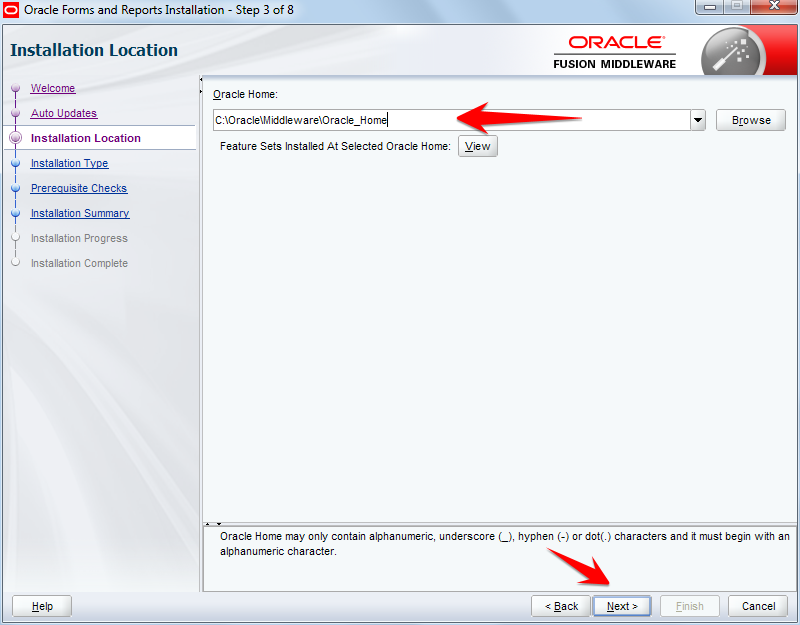Open the Help button

[x=42, y=606]
